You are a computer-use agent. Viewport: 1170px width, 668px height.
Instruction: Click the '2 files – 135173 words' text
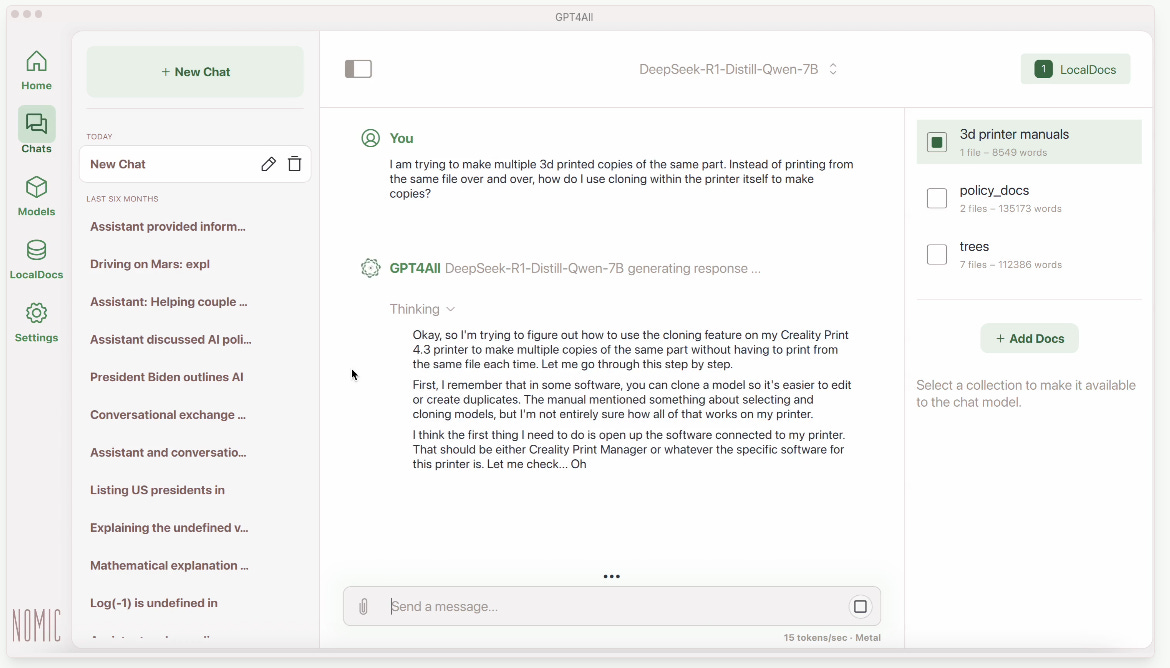coord(1010,208)
